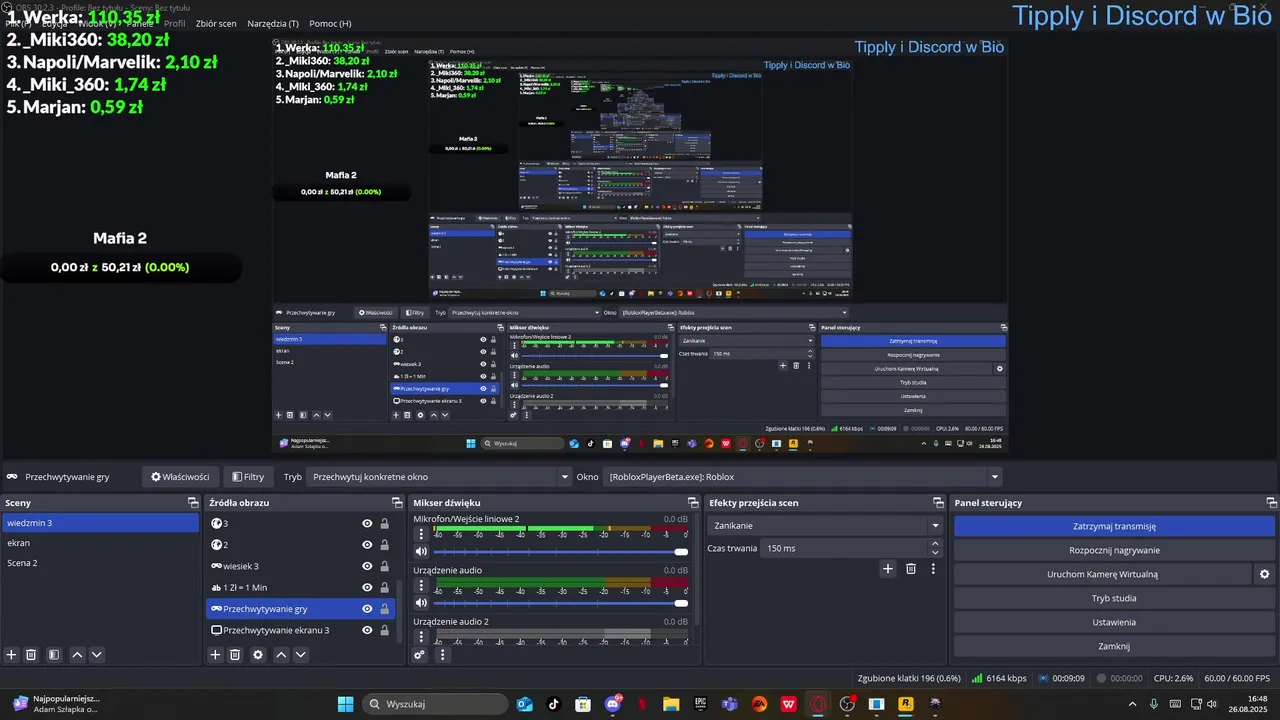Screen dimensions: 1280x720
Task: Open Filtry for selected source
Action: [248, 477]
